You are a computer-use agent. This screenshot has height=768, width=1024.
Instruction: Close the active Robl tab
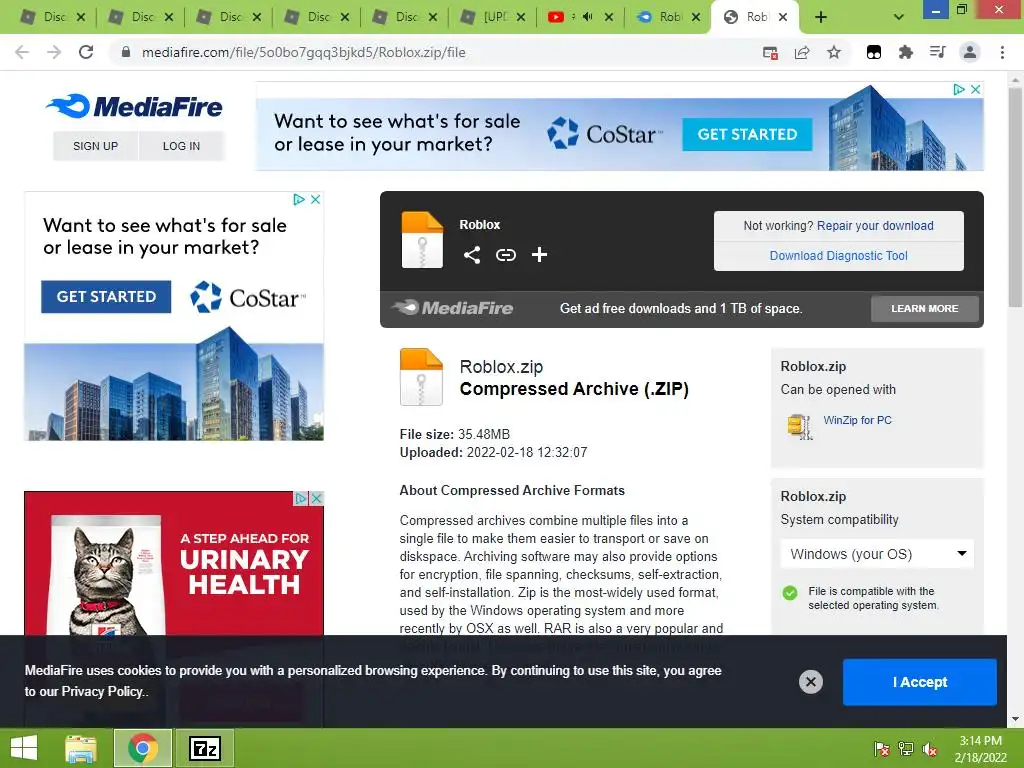783,17
